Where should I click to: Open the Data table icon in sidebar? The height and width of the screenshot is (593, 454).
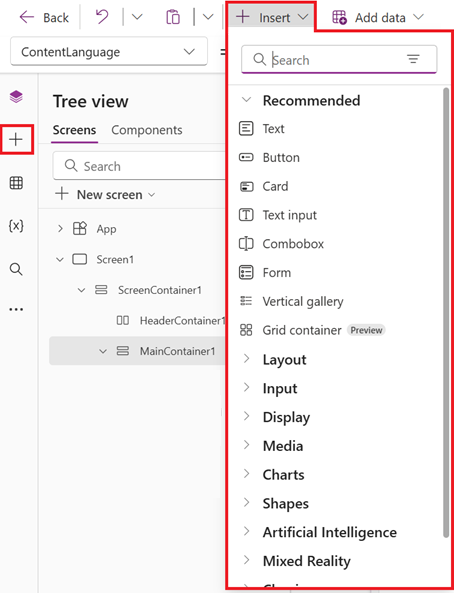pos(16,183)
